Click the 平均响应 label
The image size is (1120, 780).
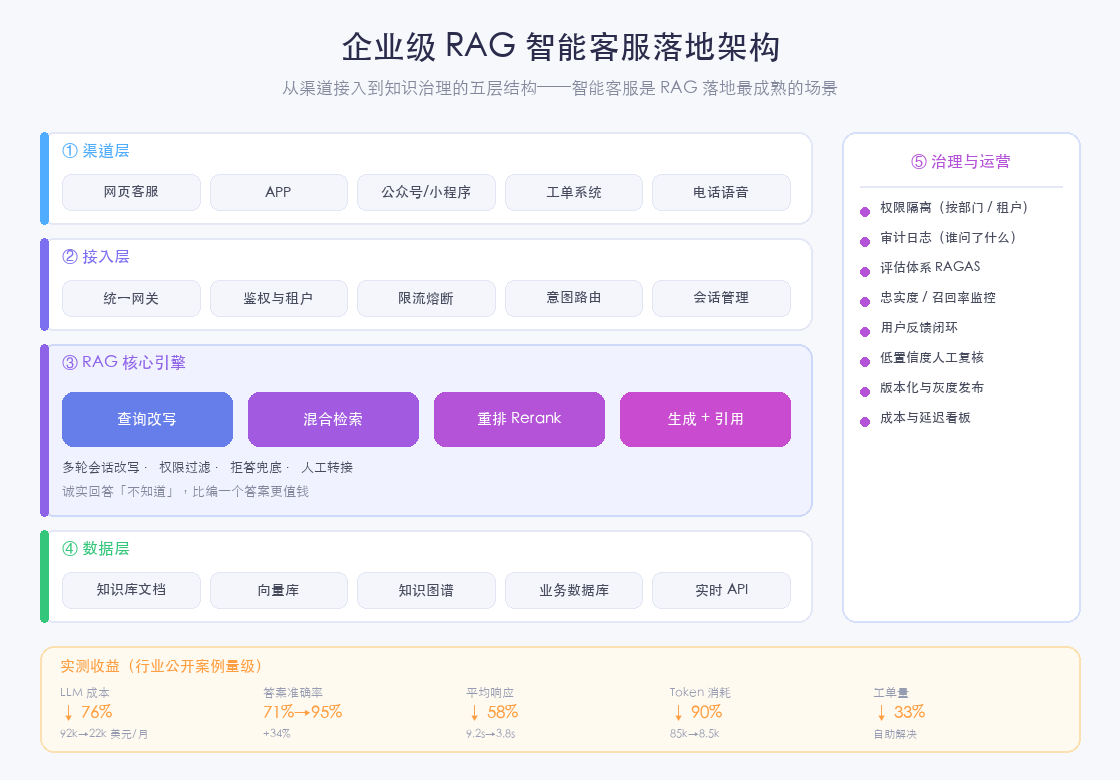[x=490, y=693]
